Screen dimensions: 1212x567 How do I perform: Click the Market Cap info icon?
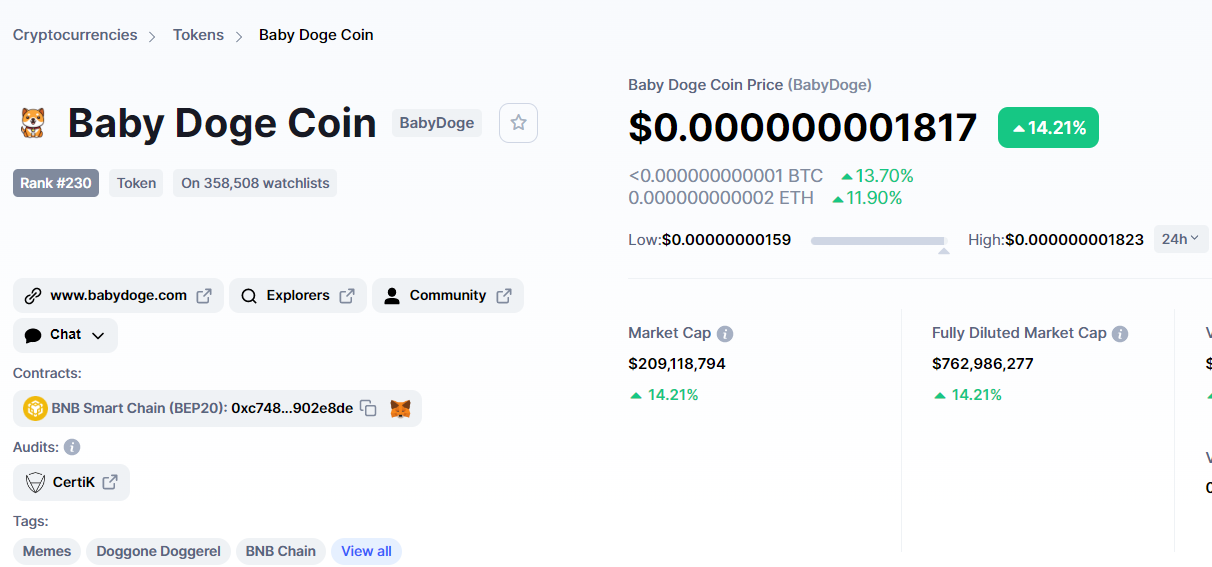pos(725,333)
